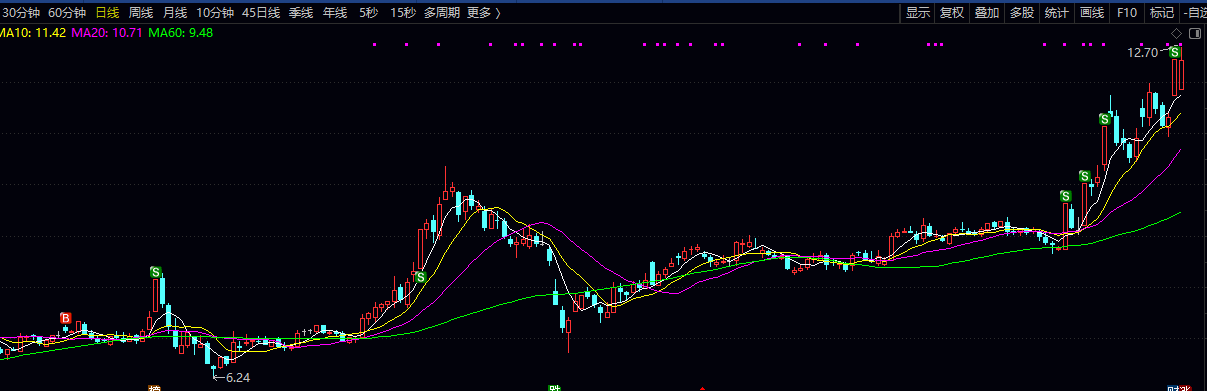Expand the 更多 periods list

tap(484, 13)
